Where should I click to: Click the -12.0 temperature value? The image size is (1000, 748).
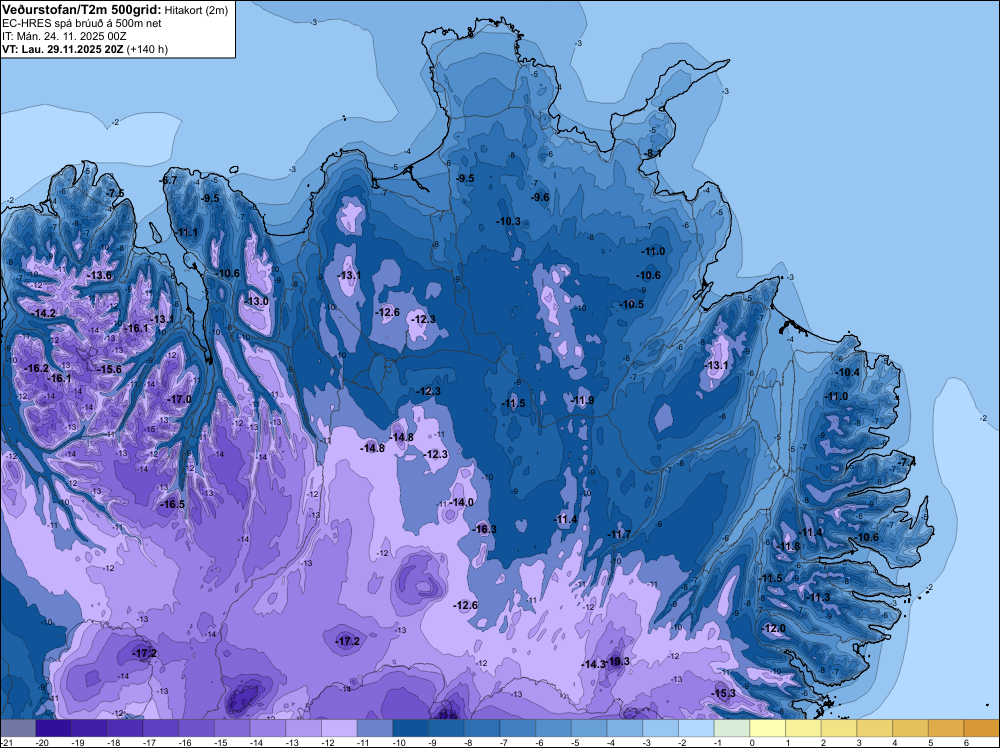pos(774,628)
